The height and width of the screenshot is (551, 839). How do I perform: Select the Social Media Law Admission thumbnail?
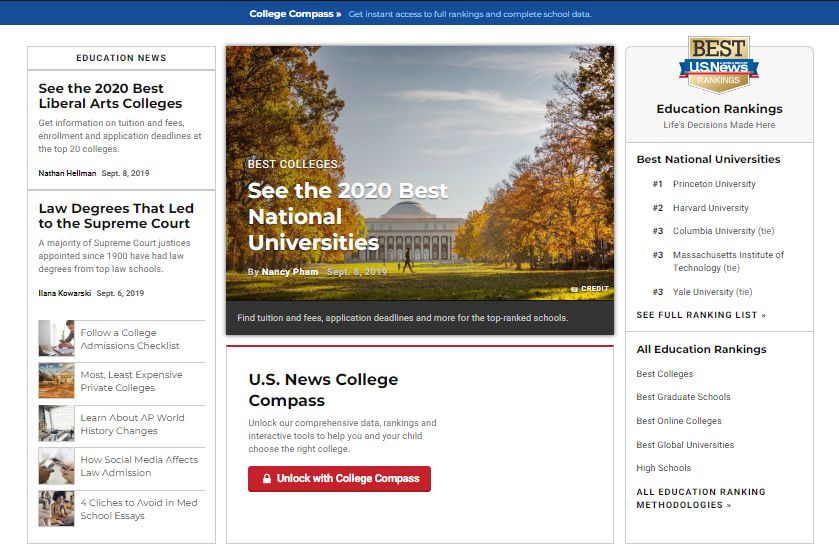[x=56, y=466]
